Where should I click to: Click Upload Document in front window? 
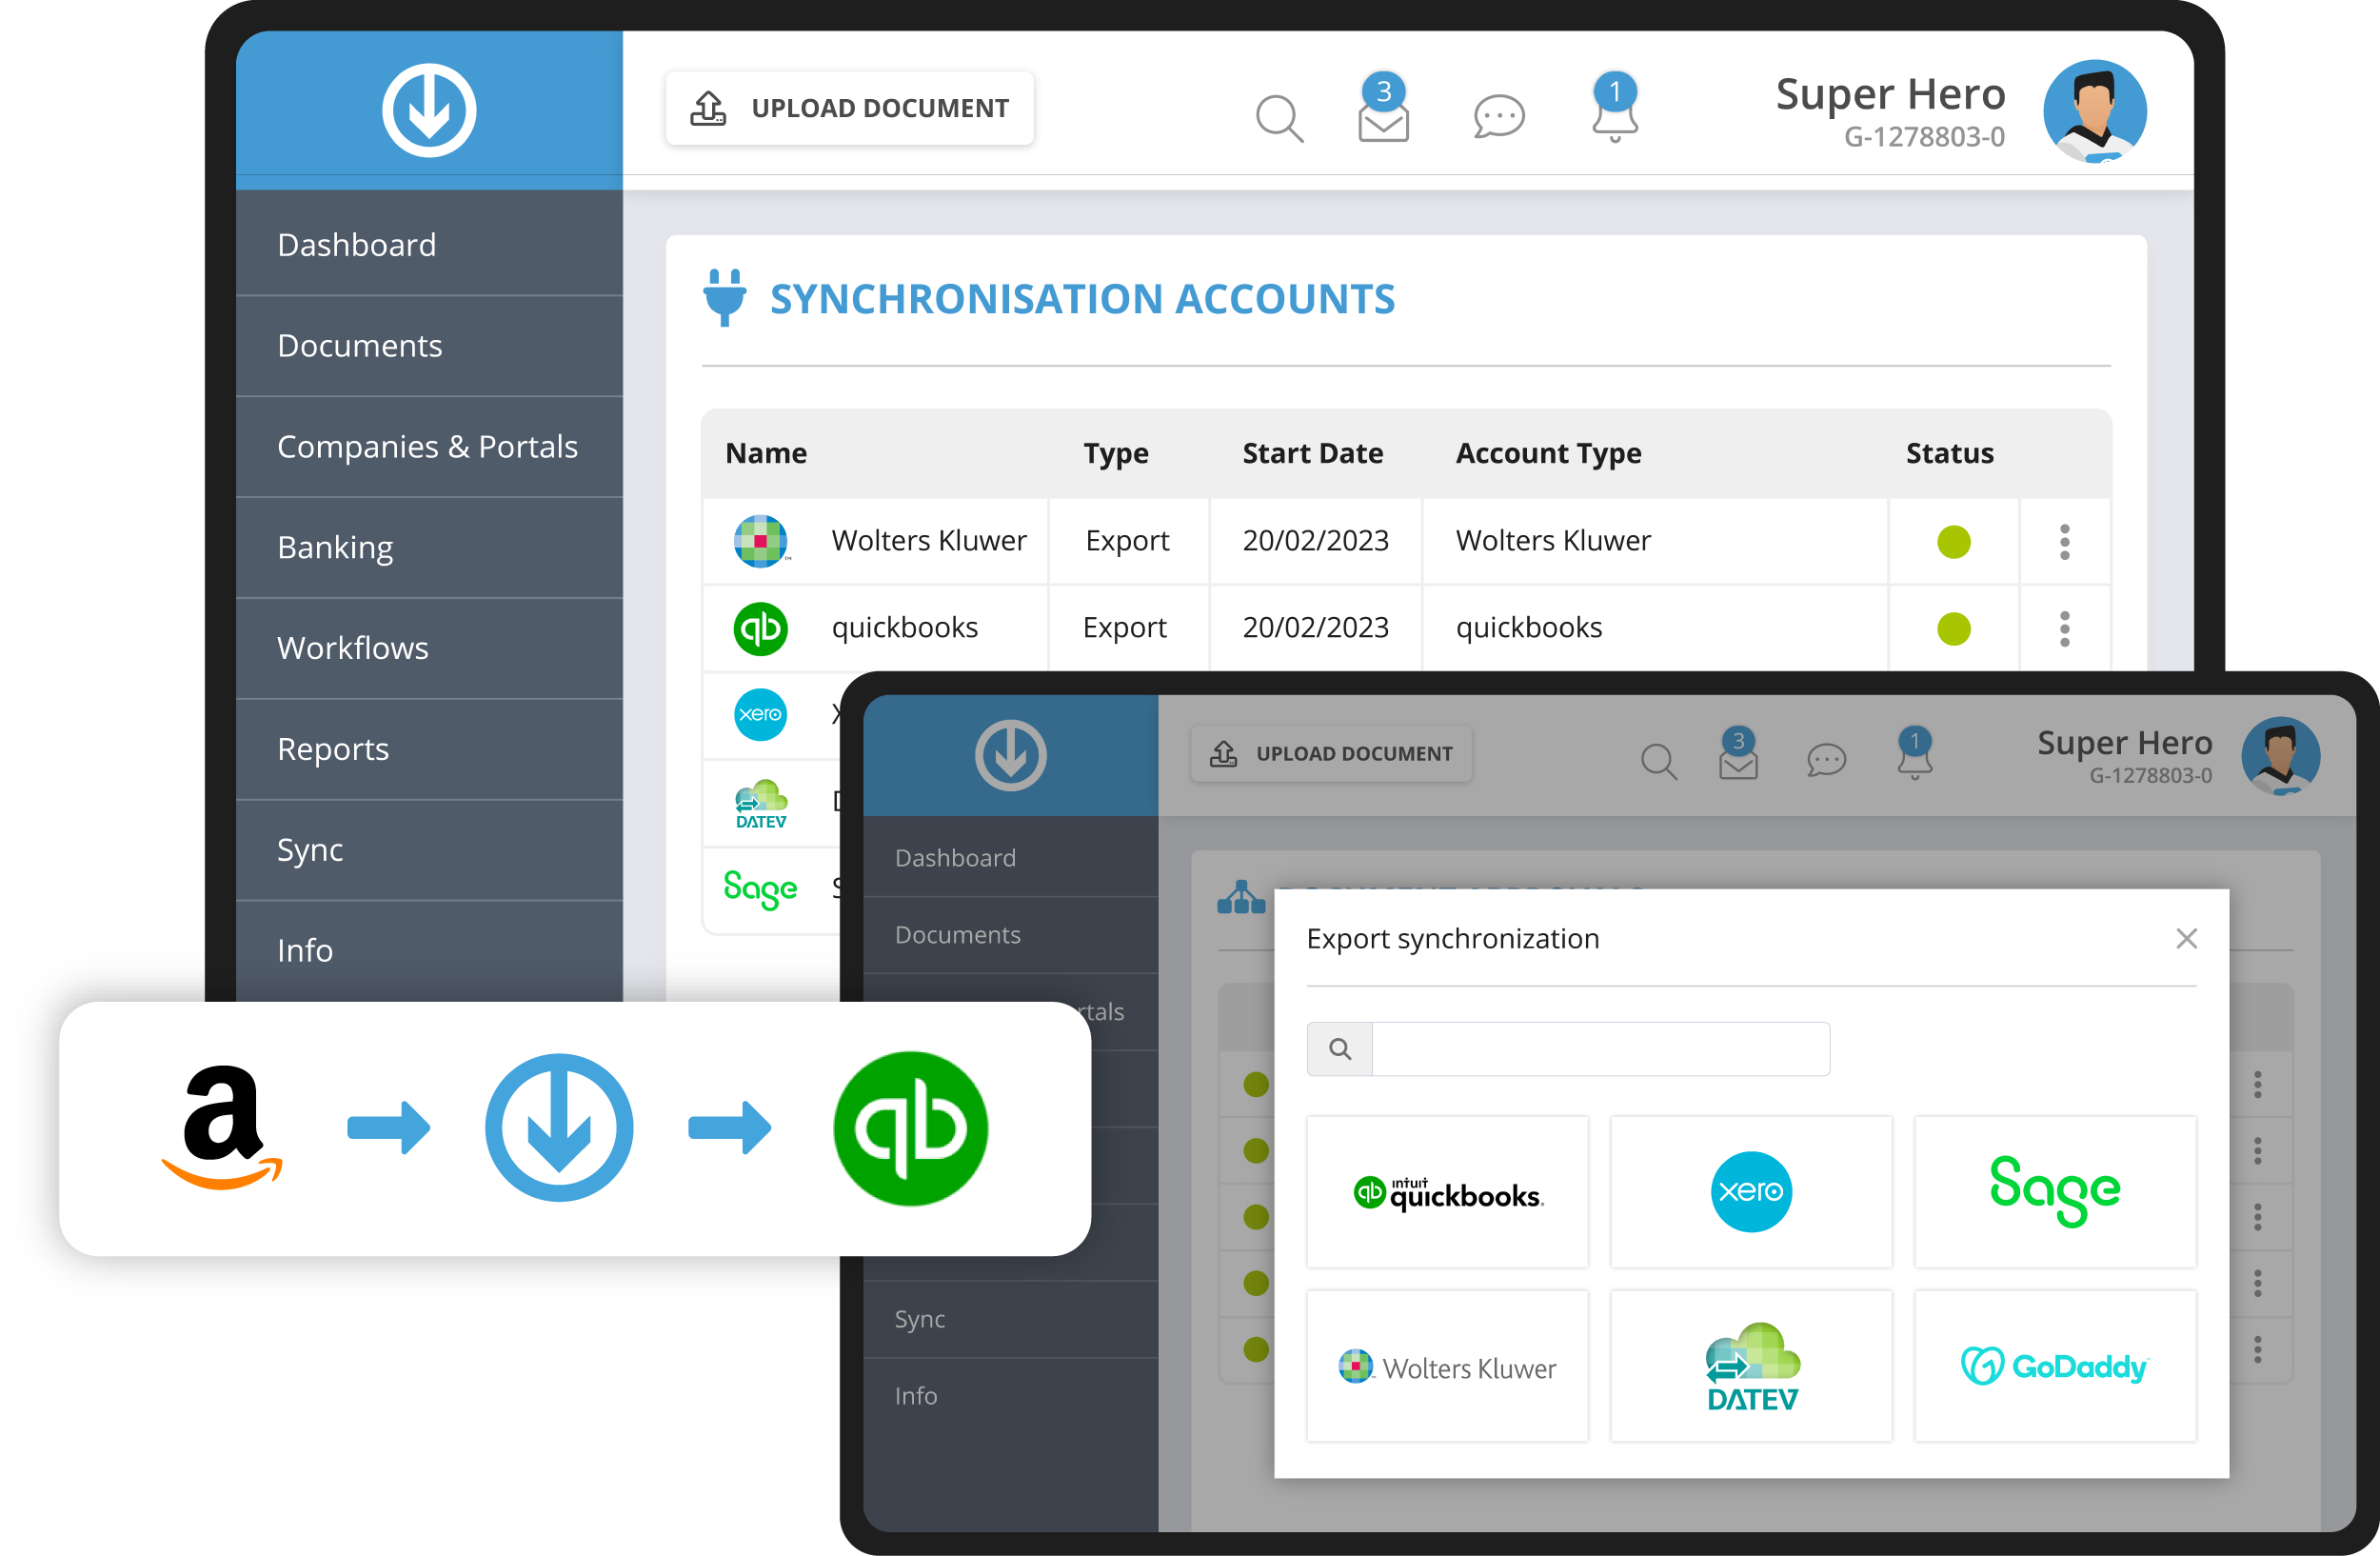click(x=1331, y=754)
